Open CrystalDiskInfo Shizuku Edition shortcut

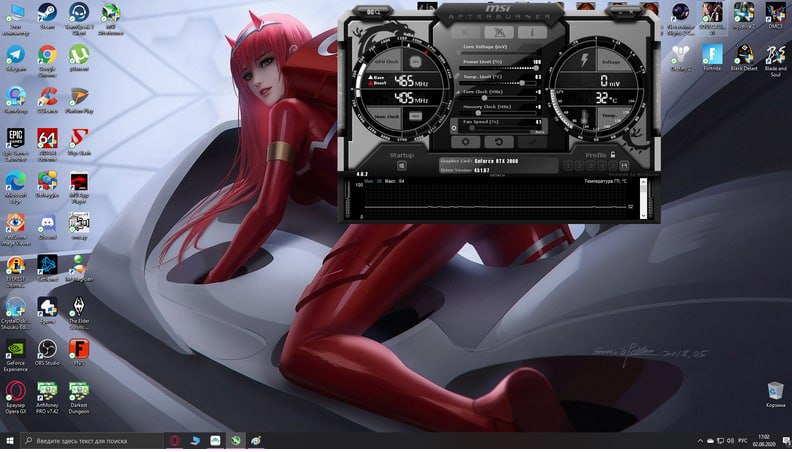[x=16, y=314]
